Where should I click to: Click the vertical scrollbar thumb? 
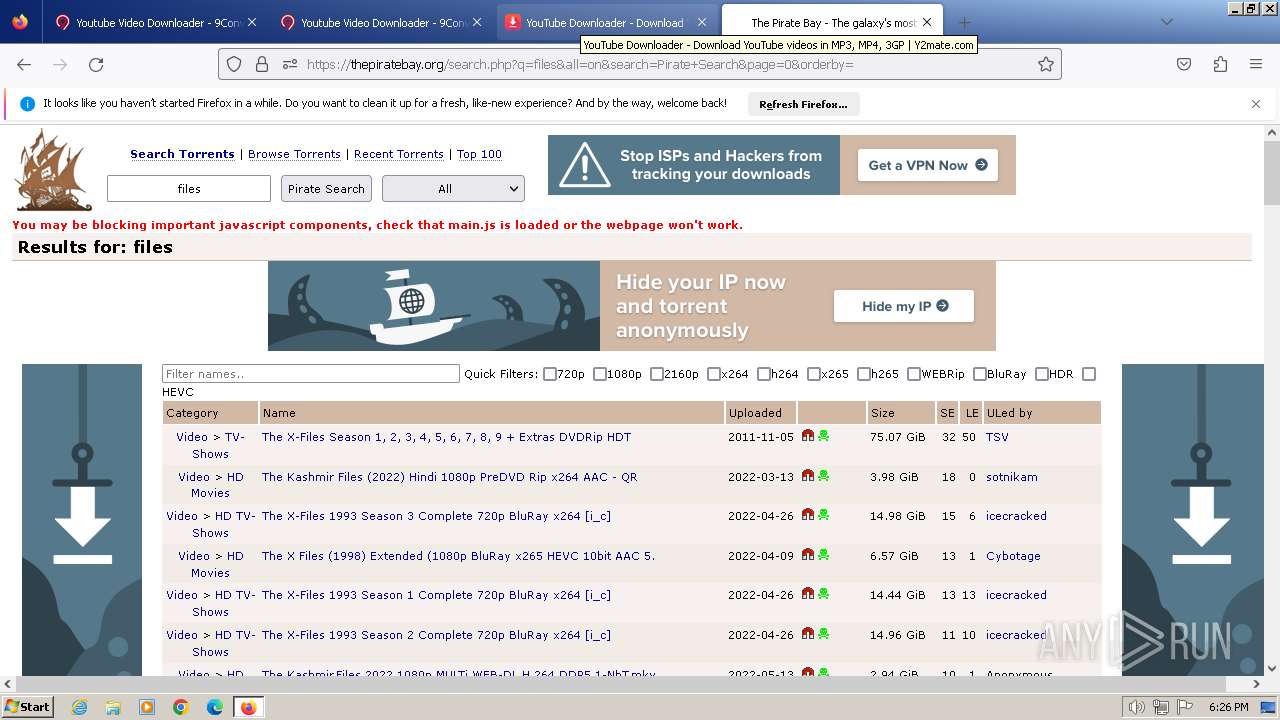point(1272,175)
